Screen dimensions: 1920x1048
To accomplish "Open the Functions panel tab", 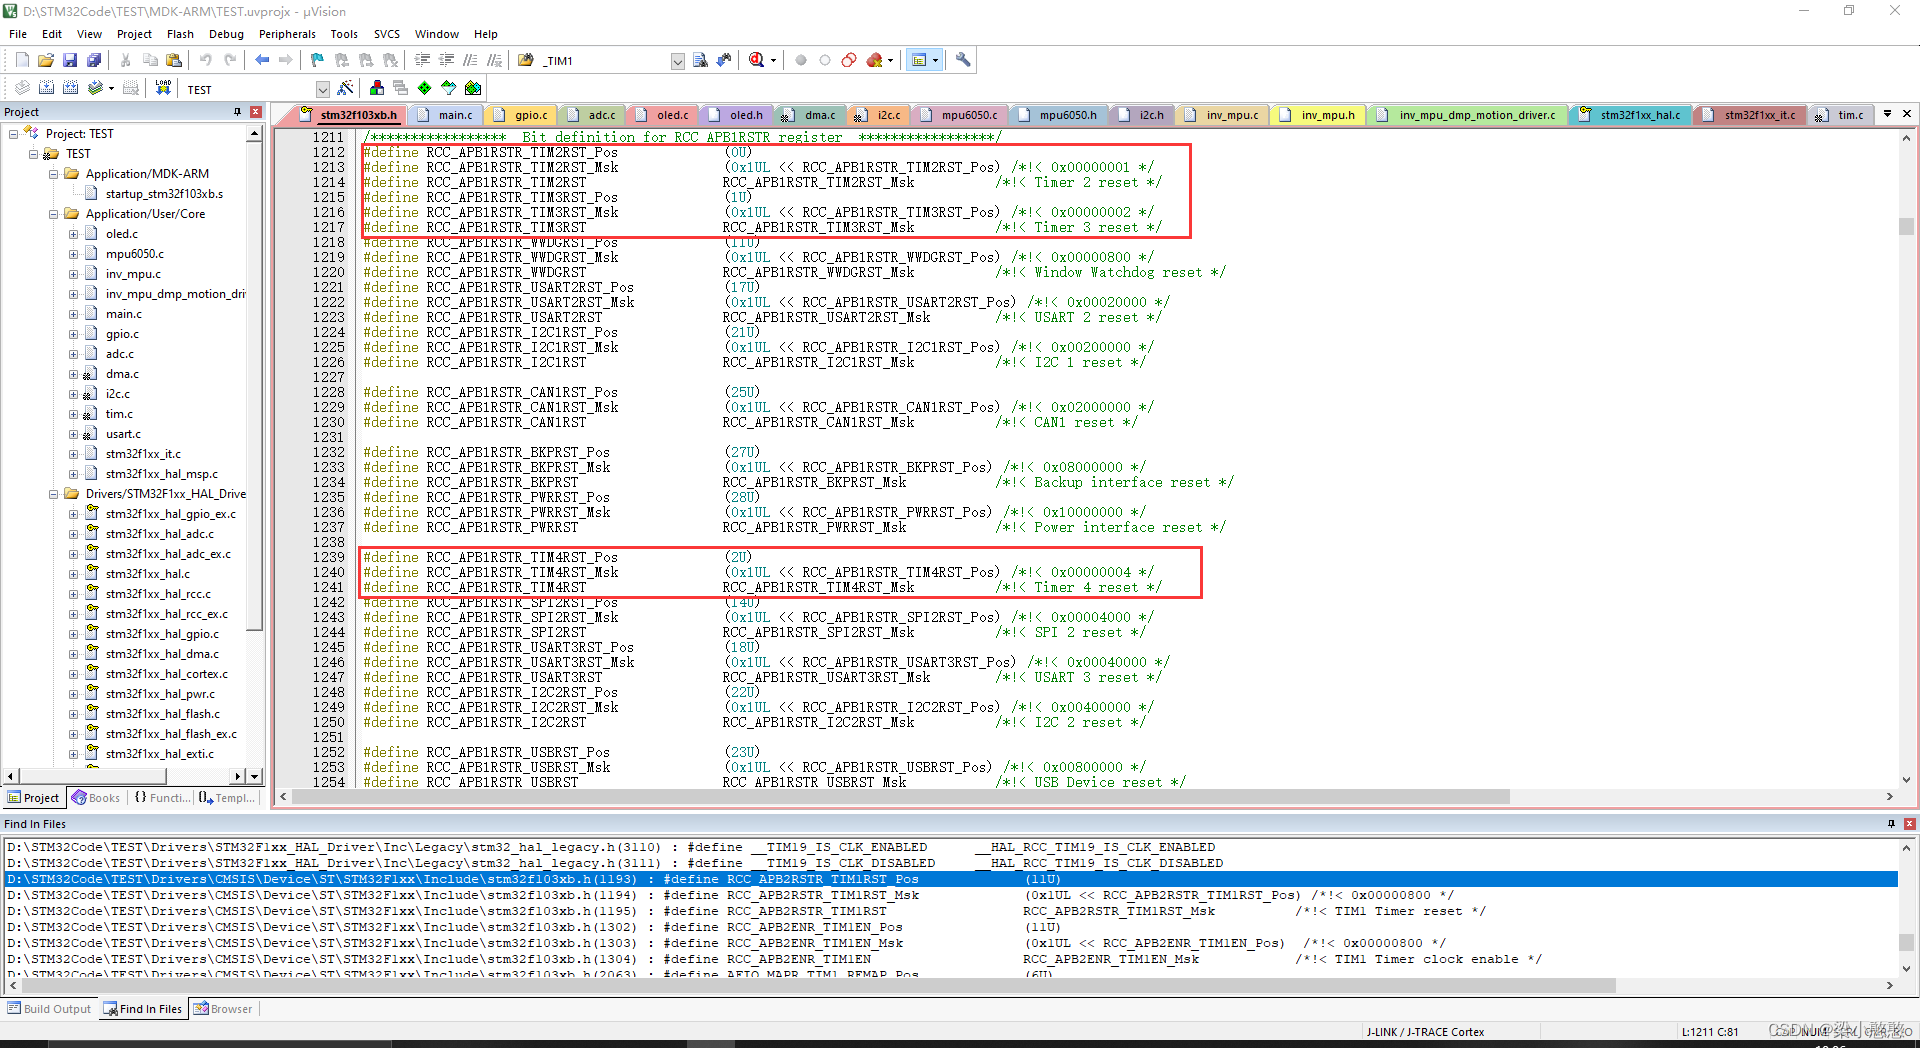I will 161,798.
